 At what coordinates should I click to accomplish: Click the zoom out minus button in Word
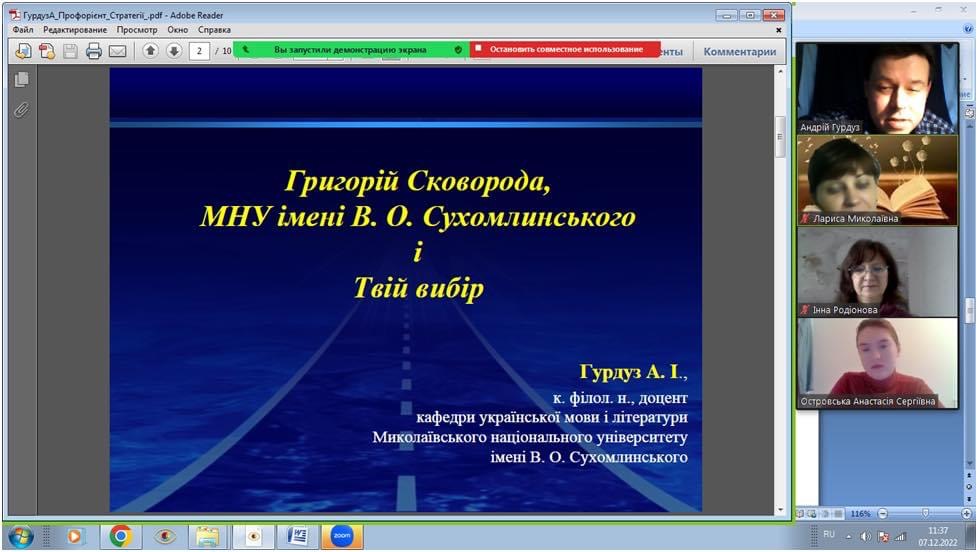click(883, 513)
